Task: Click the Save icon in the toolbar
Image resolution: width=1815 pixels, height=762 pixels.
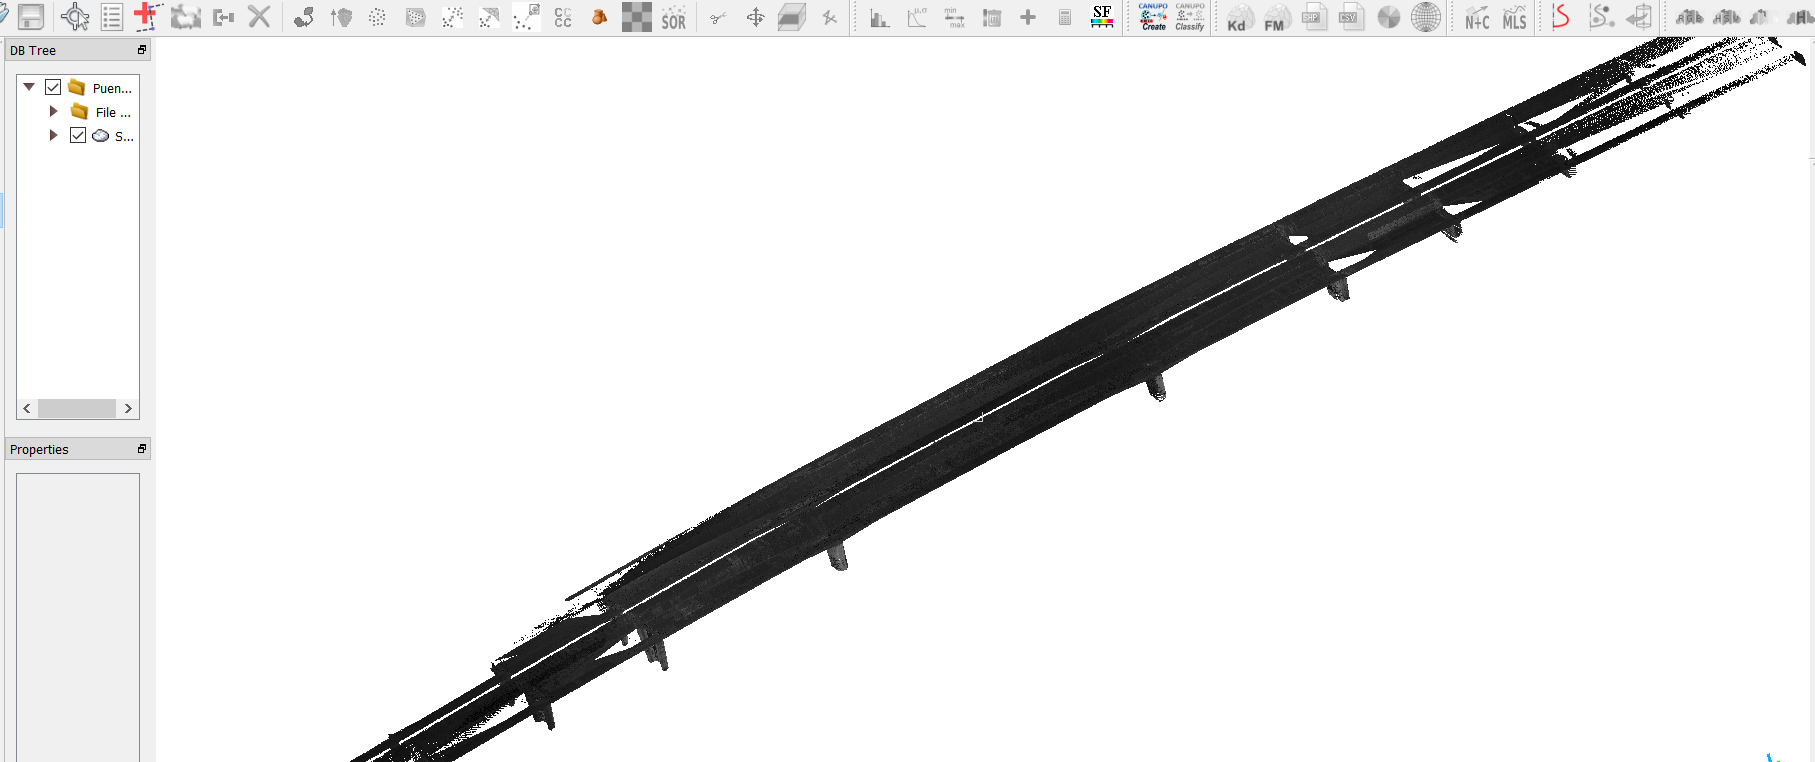Action: (x=31, y=17)
